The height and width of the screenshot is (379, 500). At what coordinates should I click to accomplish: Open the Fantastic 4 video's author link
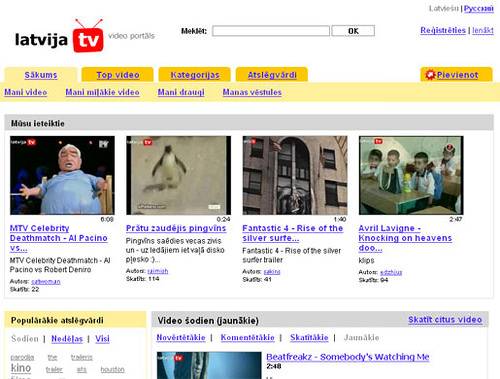tap(272, 272)
